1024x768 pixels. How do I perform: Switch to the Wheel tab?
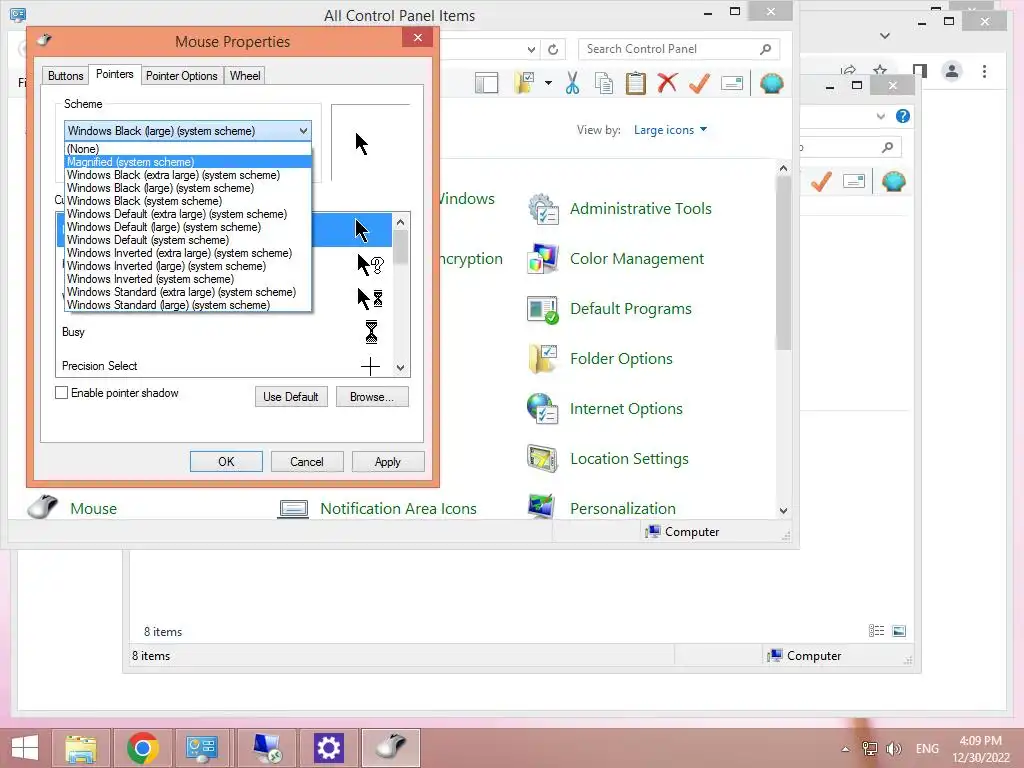click(x=245, y=76)
